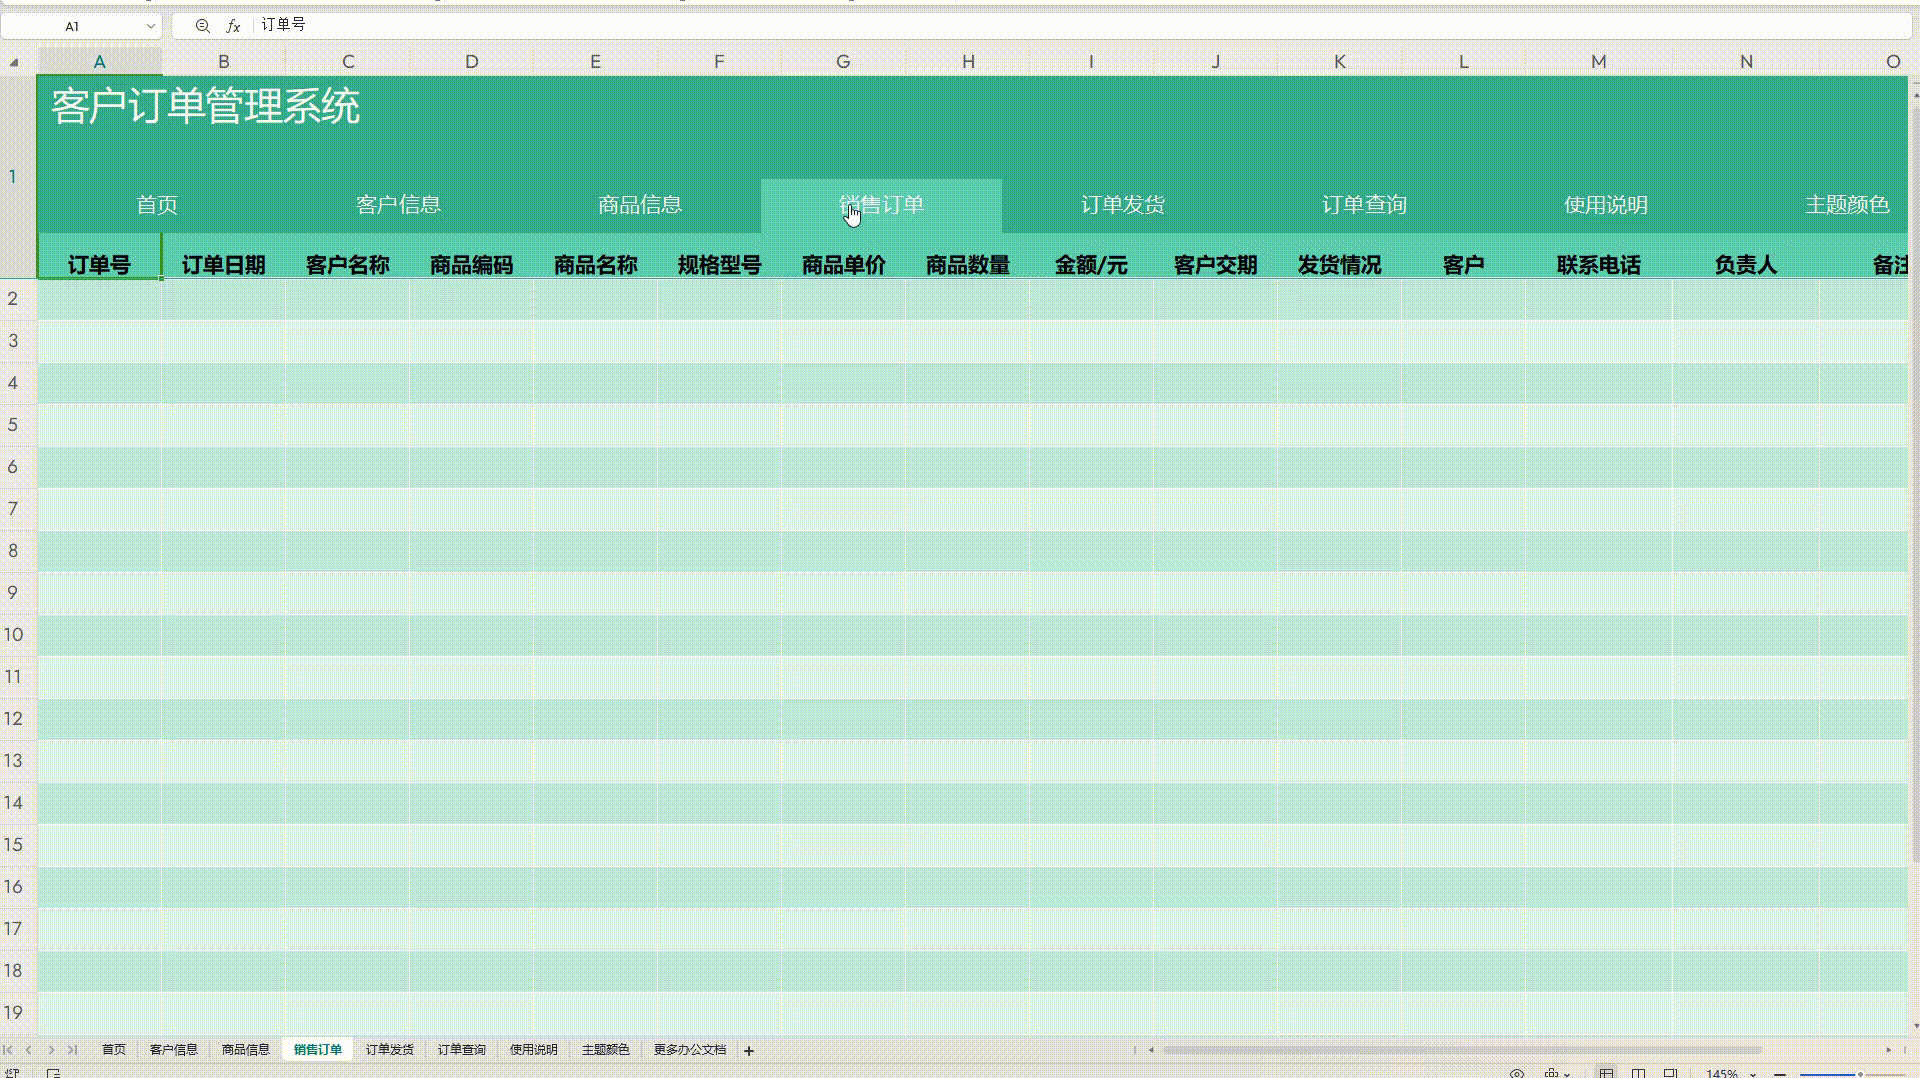This screenshot has height=1078, width=1920.
Task: Click the 规格型号 header cell
Action: click(720, 265)
